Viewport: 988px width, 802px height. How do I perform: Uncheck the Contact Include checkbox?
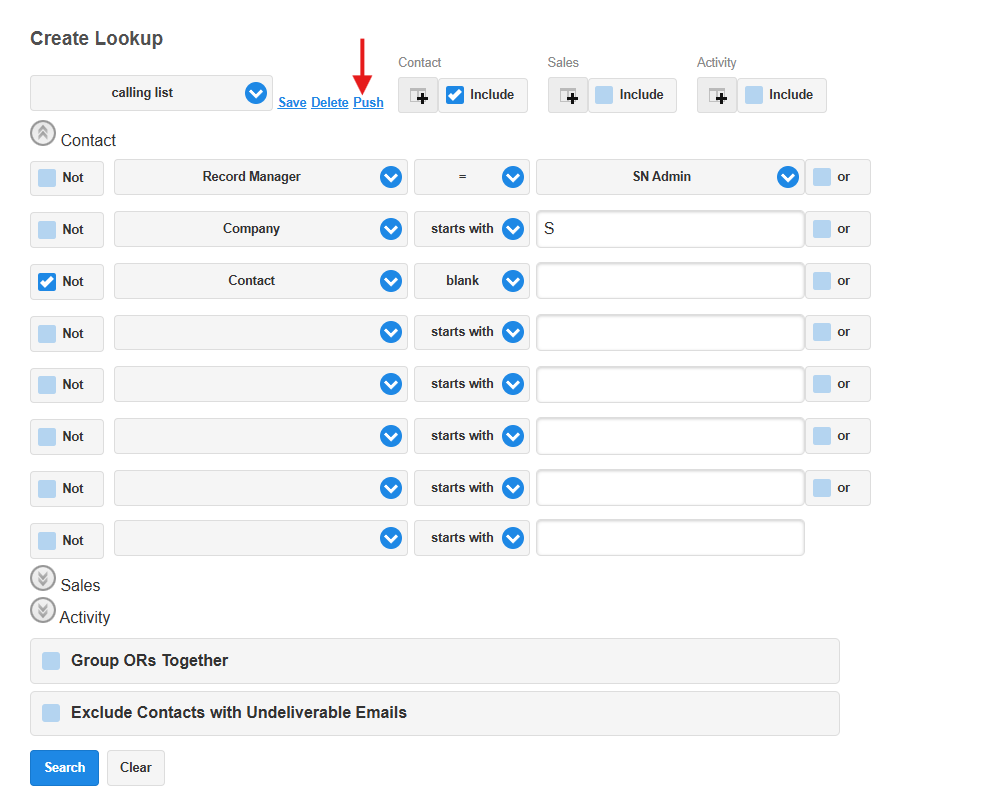[x=455, y=95]
